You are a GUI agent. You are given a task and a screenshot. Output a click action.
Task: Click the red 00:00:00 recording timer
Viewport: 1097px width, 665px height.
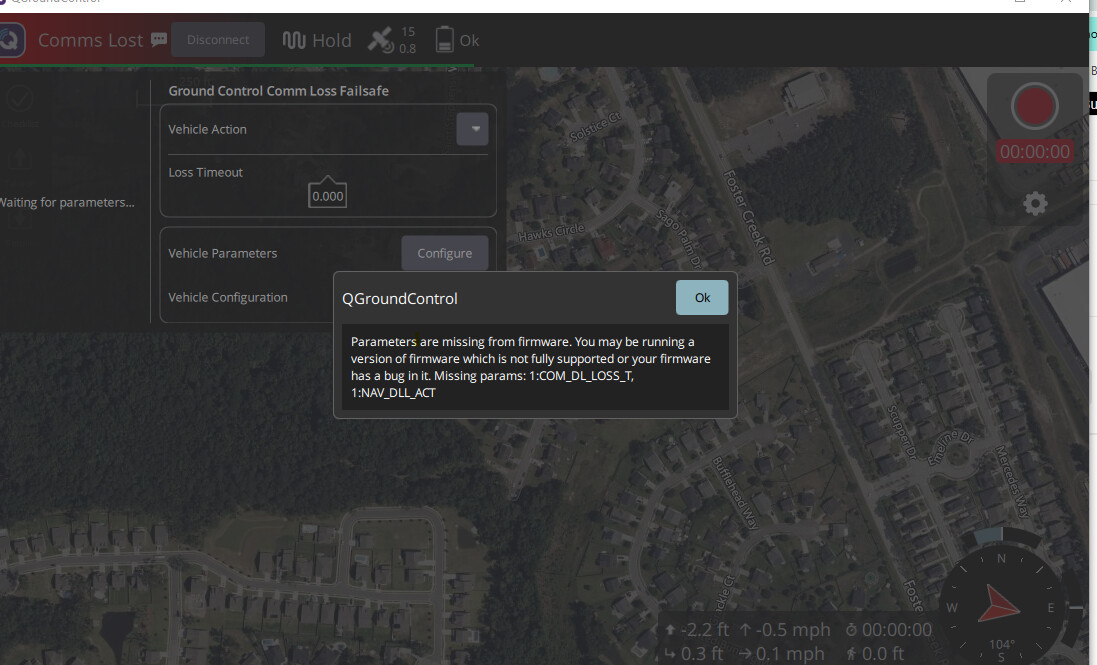click(x=1034, y=152)
